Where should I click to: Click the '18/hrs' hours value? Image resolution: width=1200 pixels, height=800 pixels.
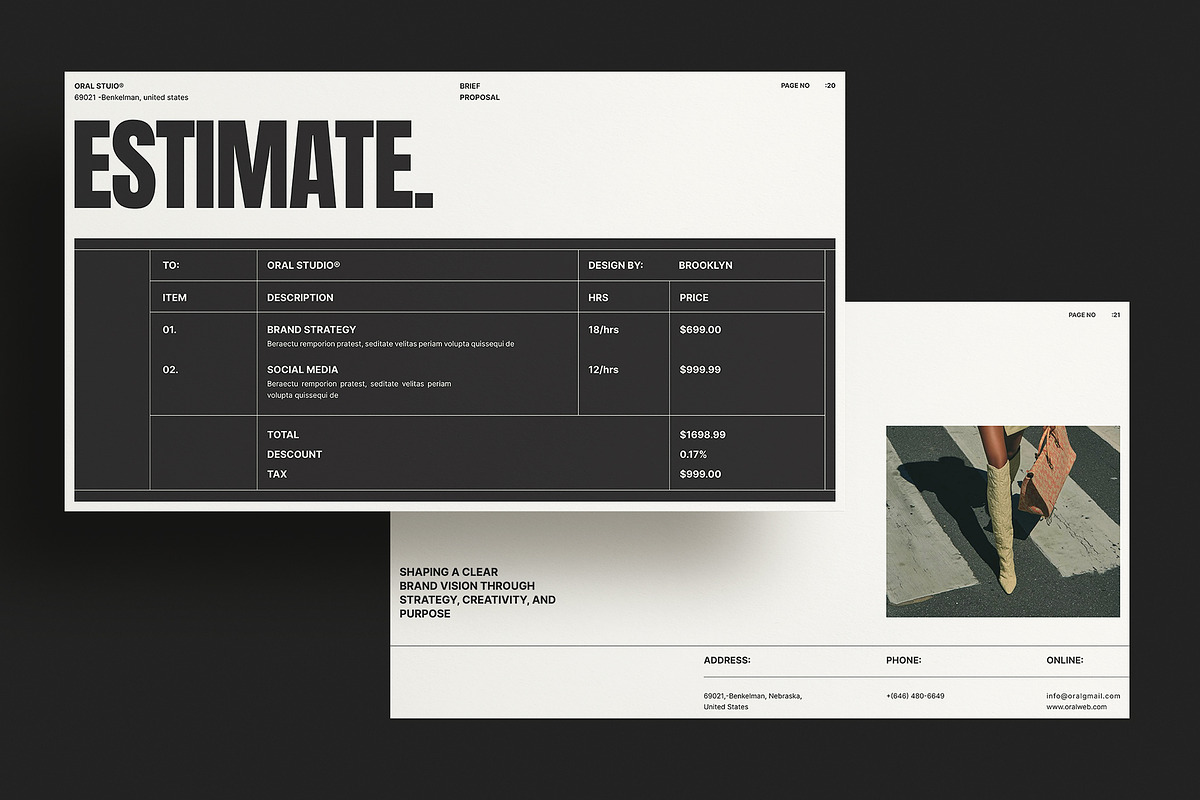click(x=603, y=330)
